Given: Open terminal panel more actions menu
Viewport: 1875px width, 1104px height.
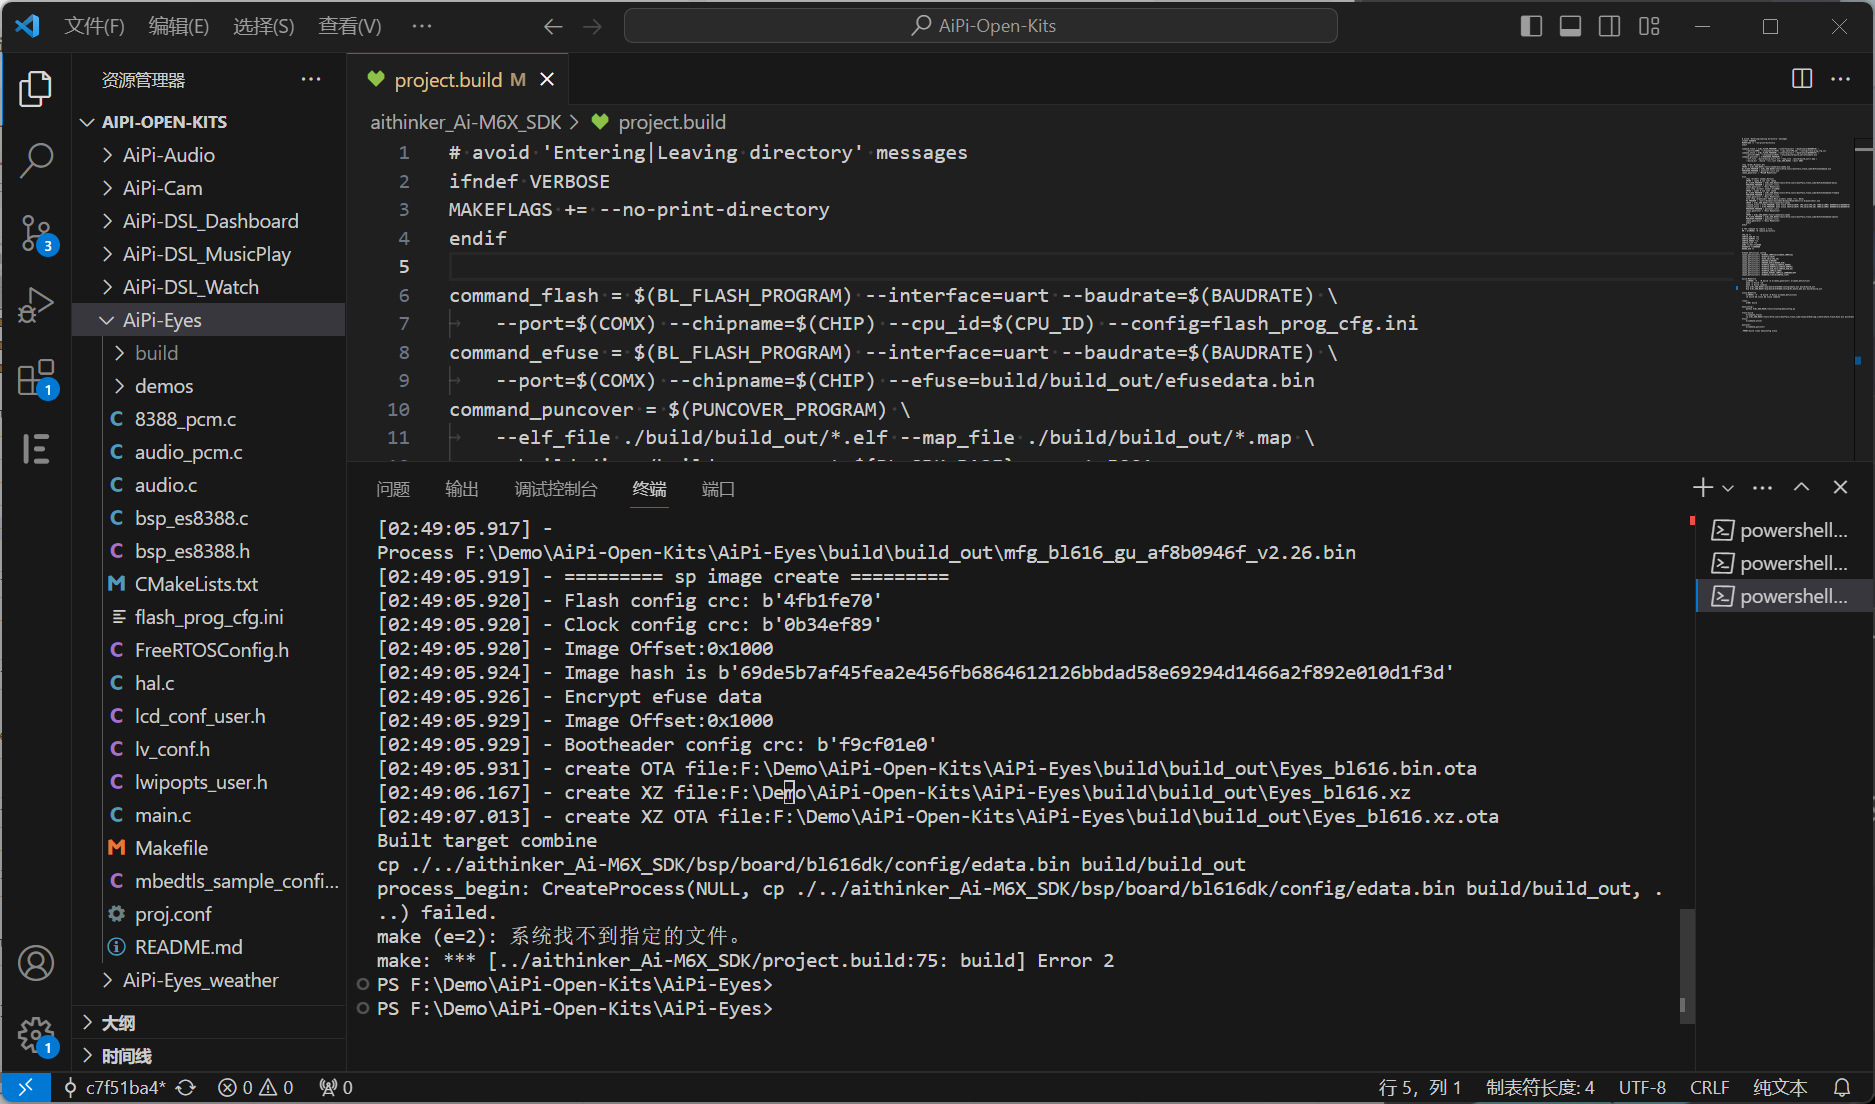Looking at the screenshot, I should click(x=1763, y=487).
